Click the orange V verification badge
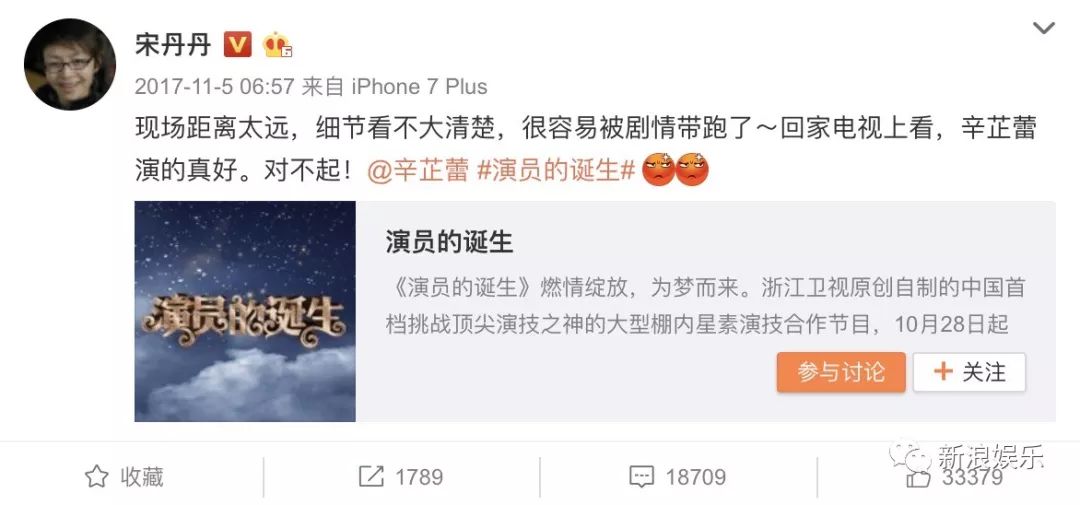This screenshot has height=505, width=1080. click(238, 45)
